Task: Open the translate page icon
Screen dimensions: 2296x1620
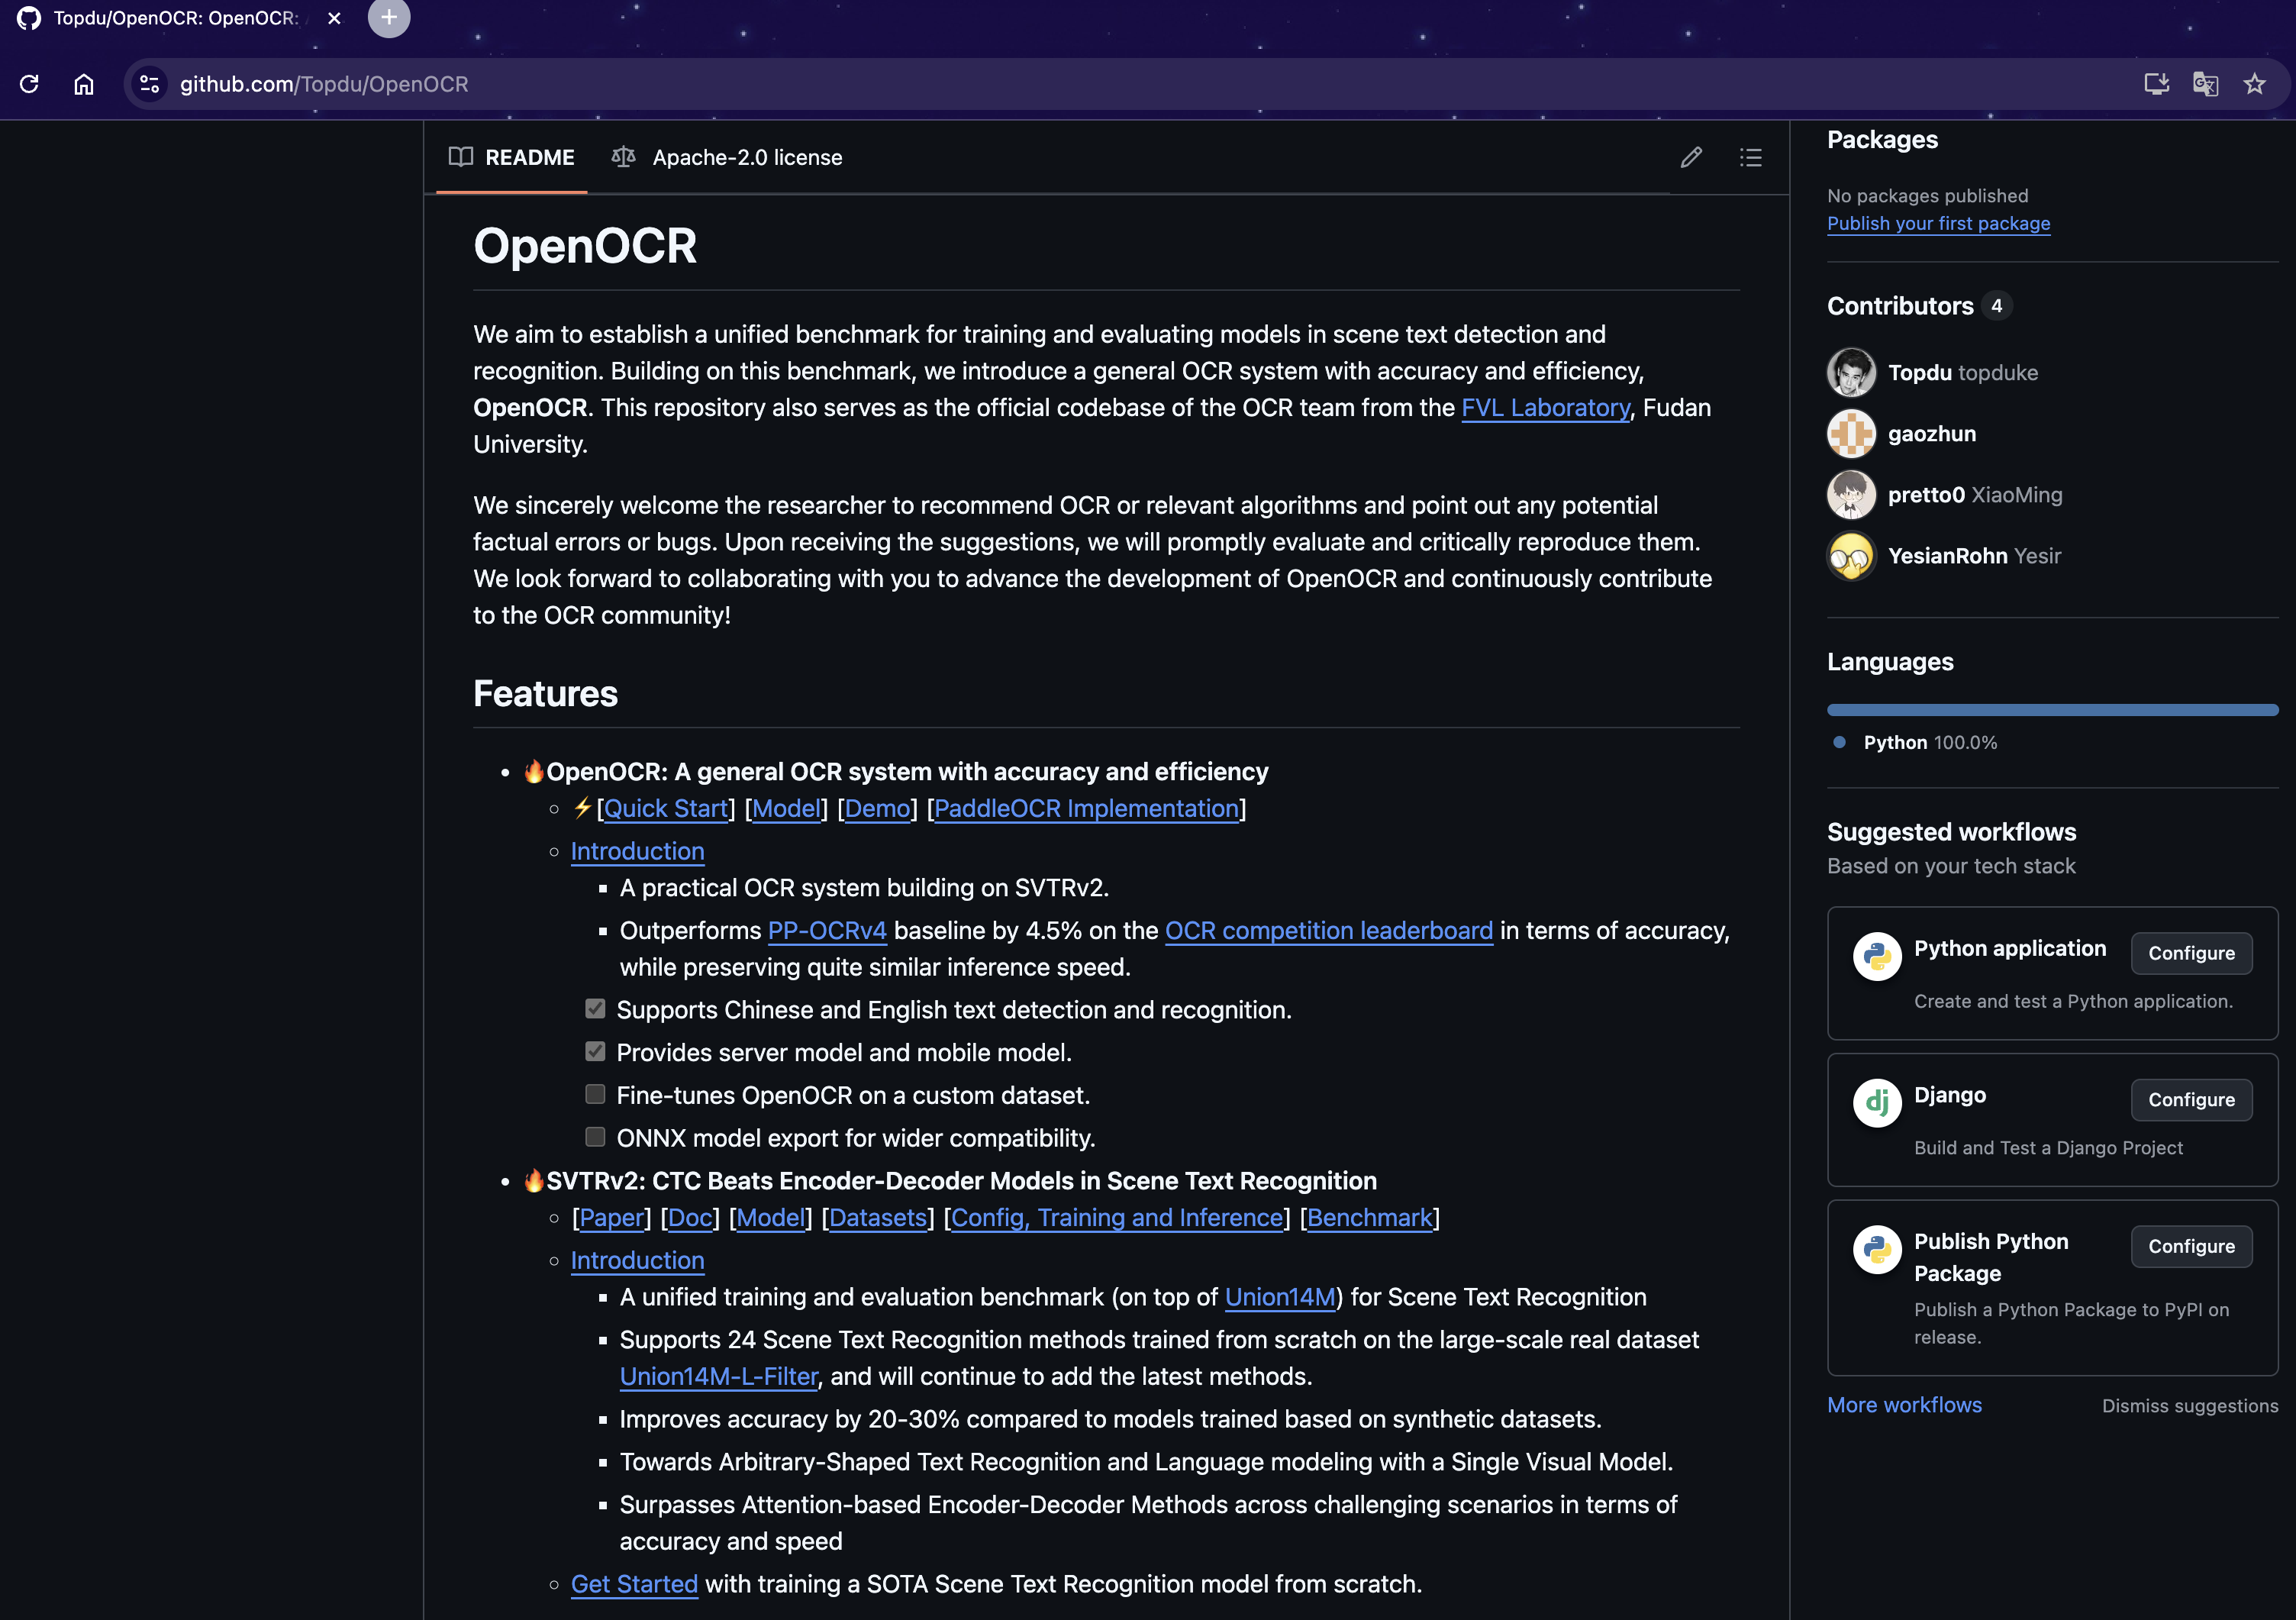Action: coord(2205,84)
